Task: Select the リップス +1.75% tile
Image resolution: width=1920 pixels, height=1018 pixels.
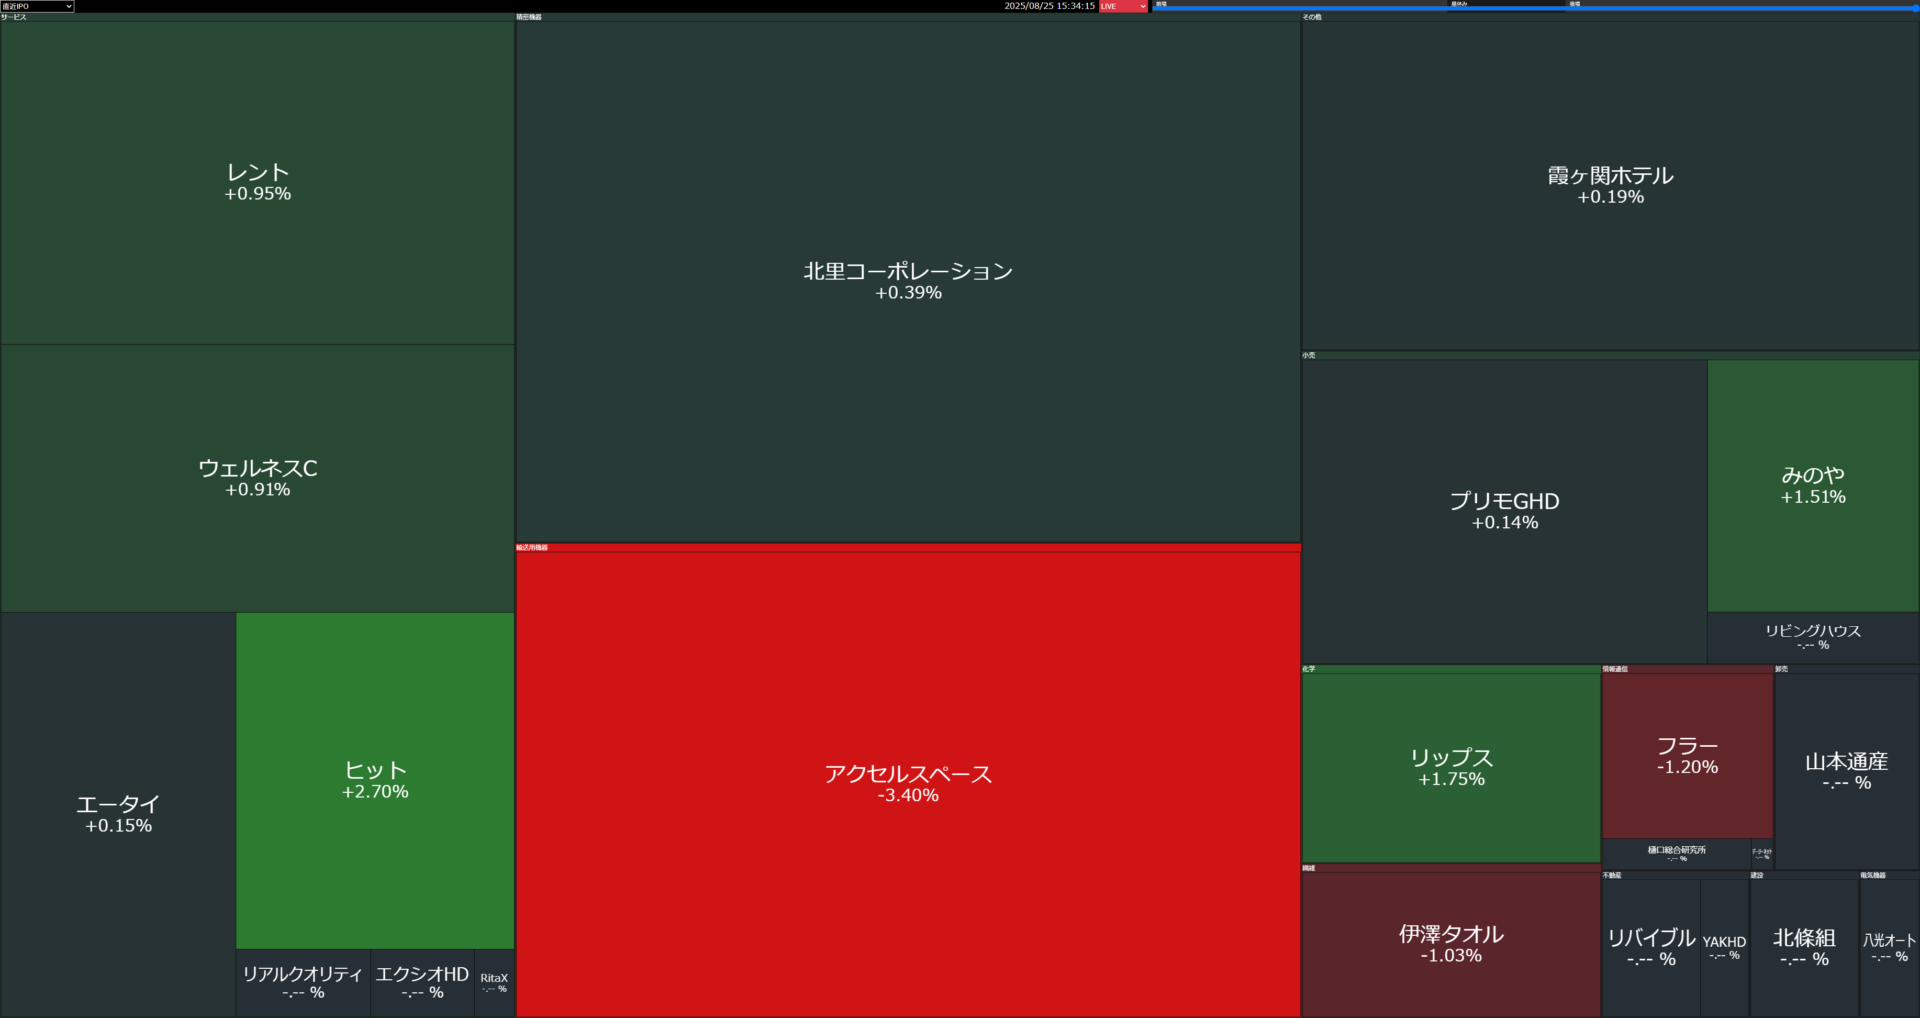Action: pos(1451,767)
